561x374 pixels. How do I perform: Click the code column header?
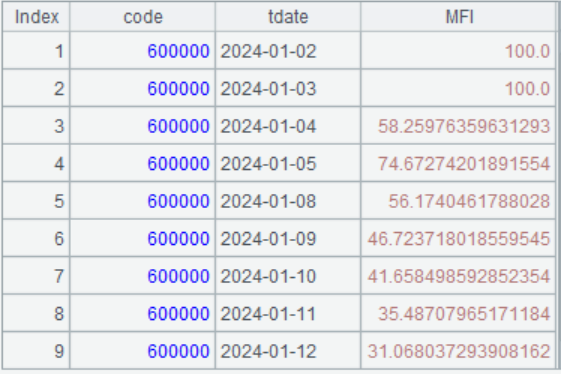(x=143, y=17)
